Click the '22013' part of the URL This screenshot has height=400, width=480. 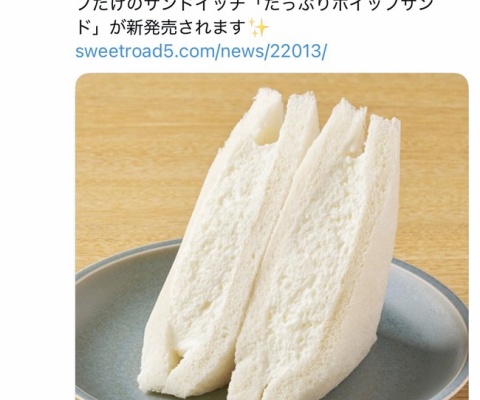pos(294,51)
